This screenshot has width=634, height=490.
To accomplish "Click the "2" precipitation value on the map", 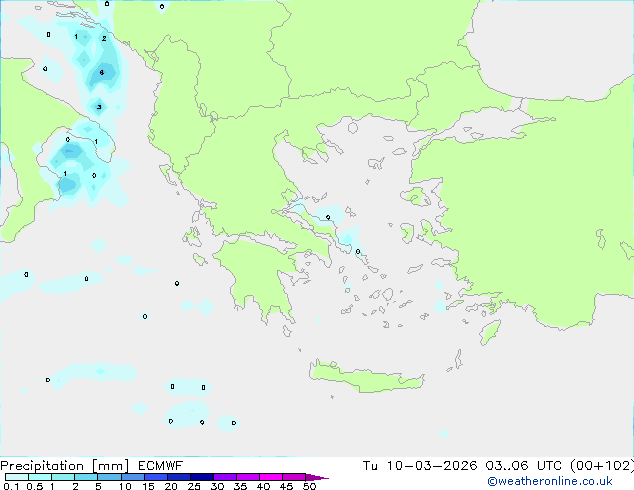I will tap(104, 38).
